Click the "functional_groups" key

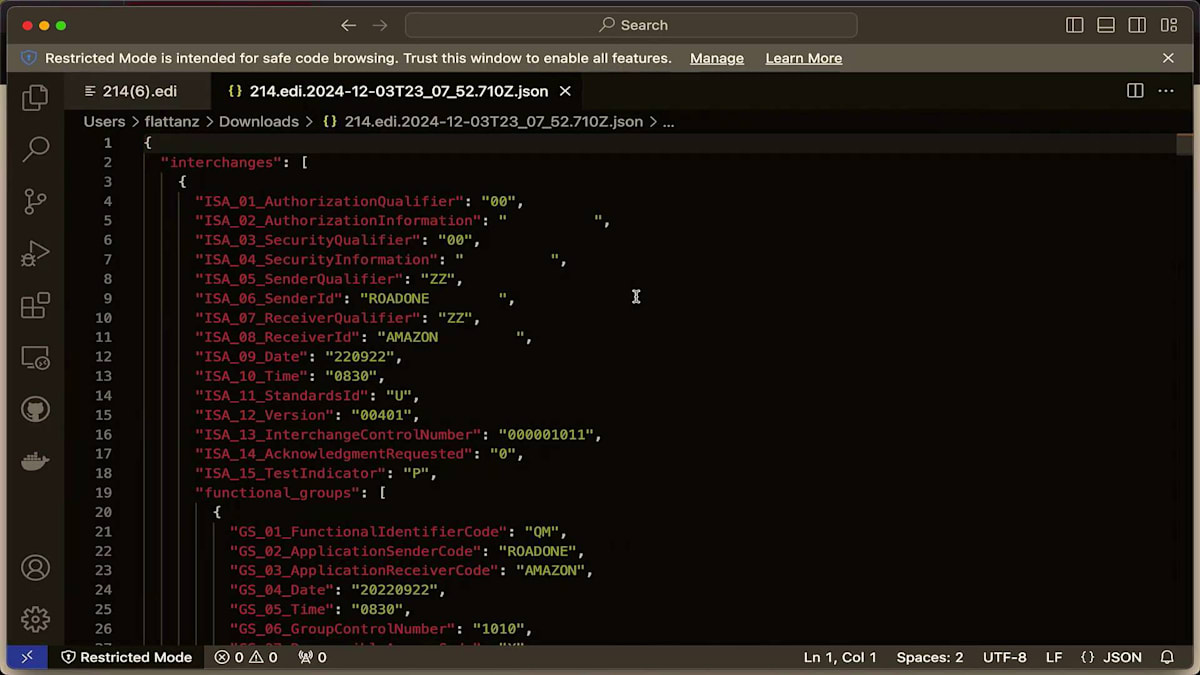[x=278, y=493]
